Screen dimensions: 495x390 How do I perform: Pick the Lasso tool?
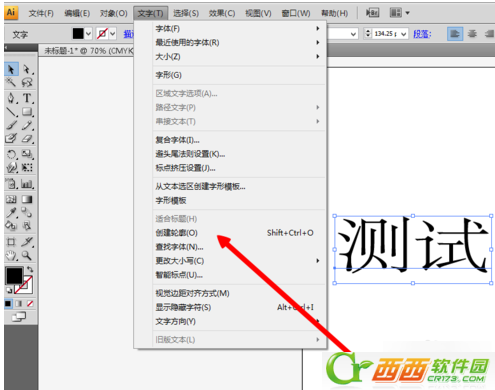pos(27,82)
